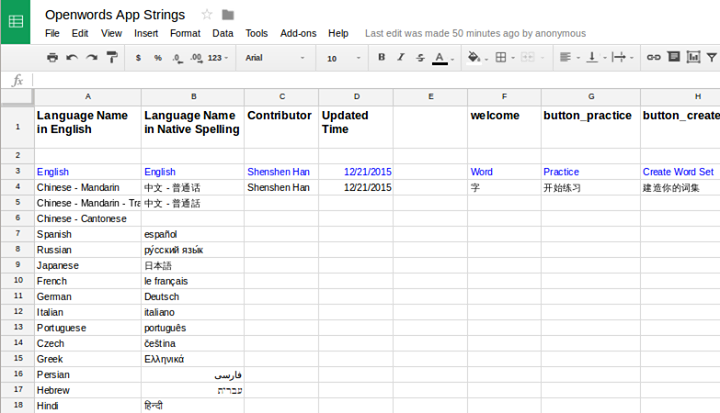Image resolution: width=720 pixels, height=413 pixels.
Task: Click the Merge cells icon
Action: pyautogui.click(x=528, y=57)
